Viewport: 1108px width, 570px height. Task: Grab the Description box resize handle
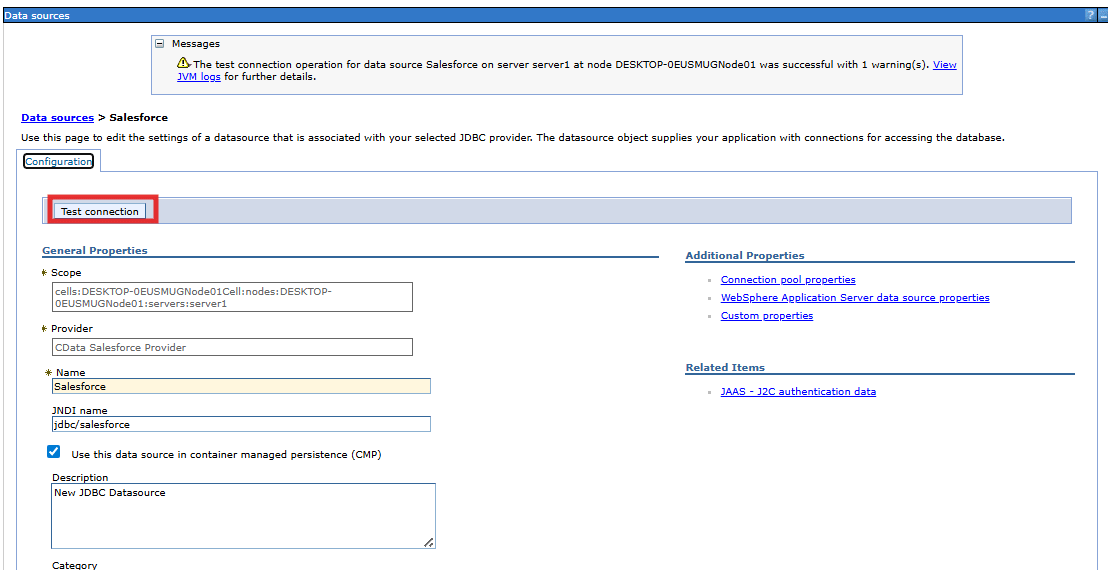coord(429,542)
